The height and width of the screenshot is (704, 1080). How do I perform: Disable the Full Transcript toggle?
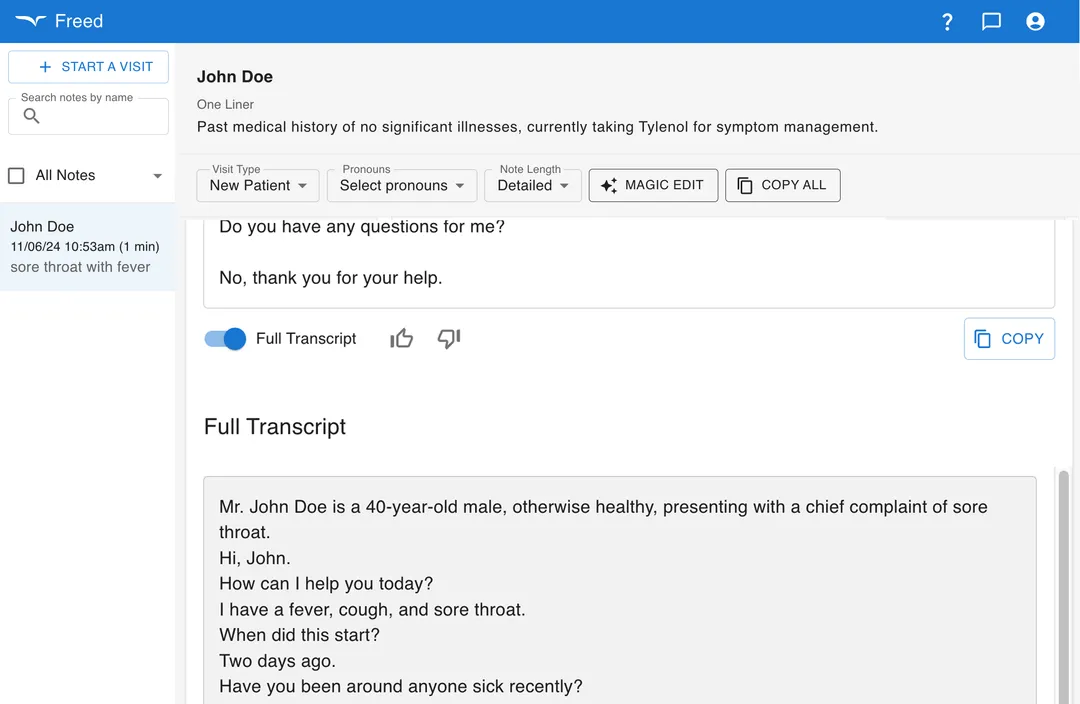point(224,339)
